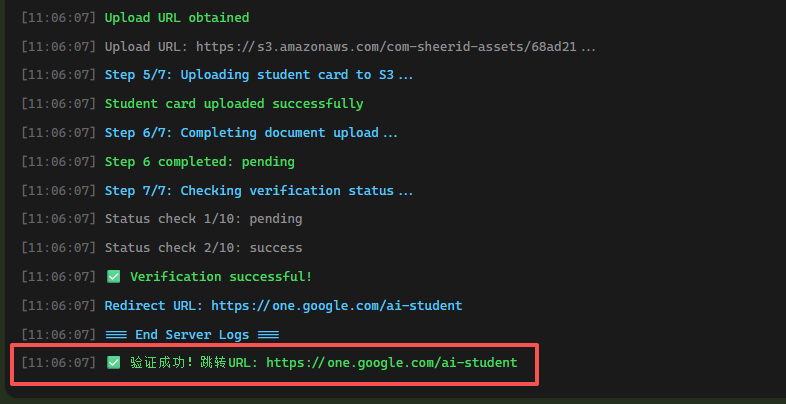Click the green checkmark in the red-highlighted line

113,363
